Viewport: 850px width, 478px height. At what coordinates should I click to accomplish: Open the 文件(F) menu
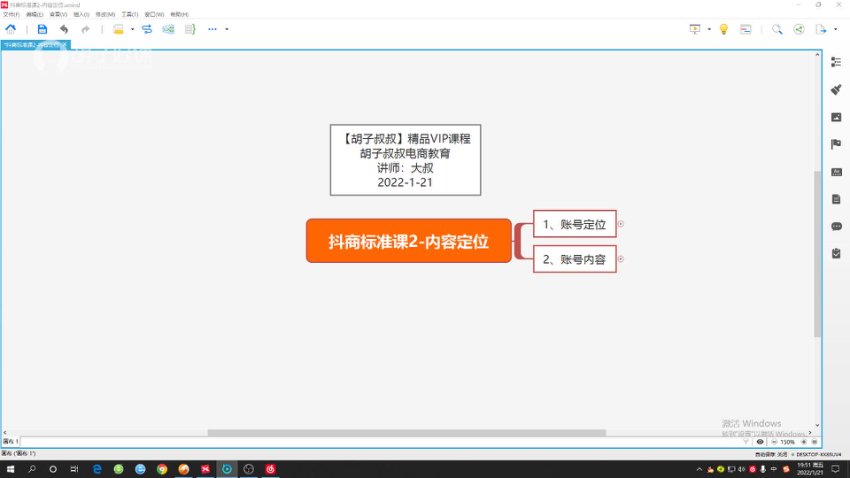(11, 15)
